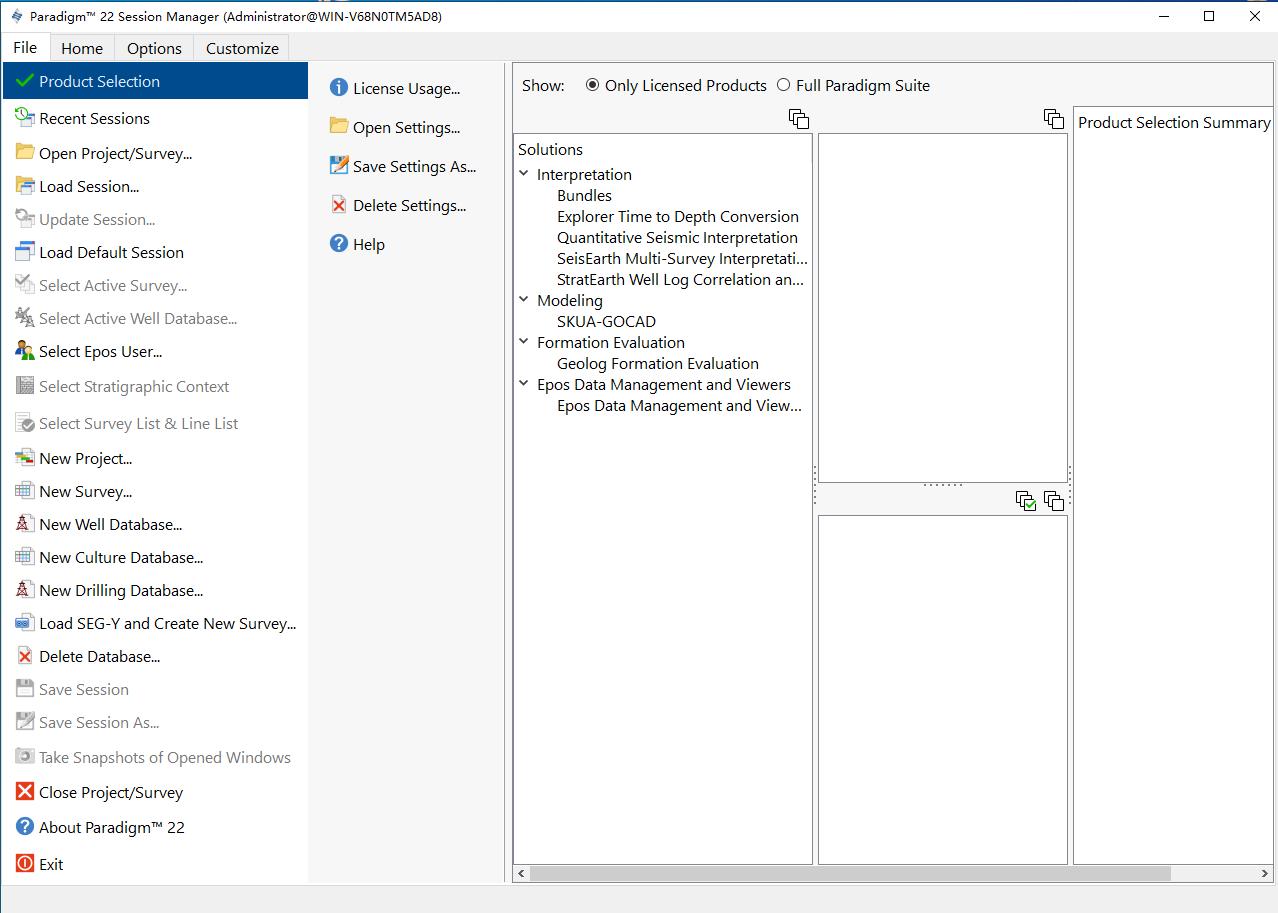Click the Exit power icon

click(25, 864)
